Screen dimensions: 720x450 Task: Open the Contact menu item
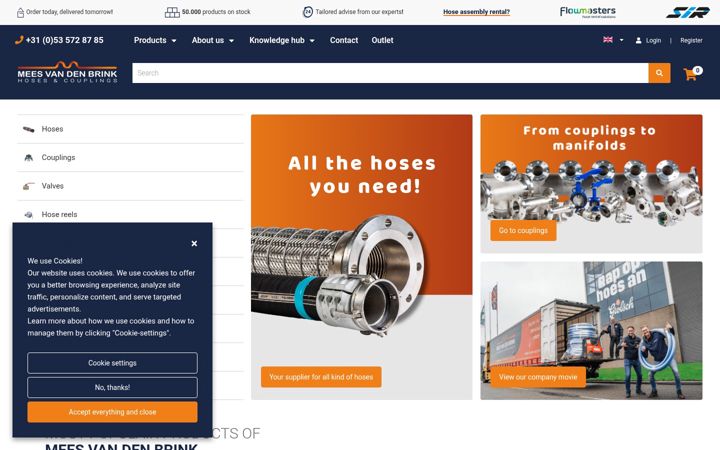(x=343, y=40)
